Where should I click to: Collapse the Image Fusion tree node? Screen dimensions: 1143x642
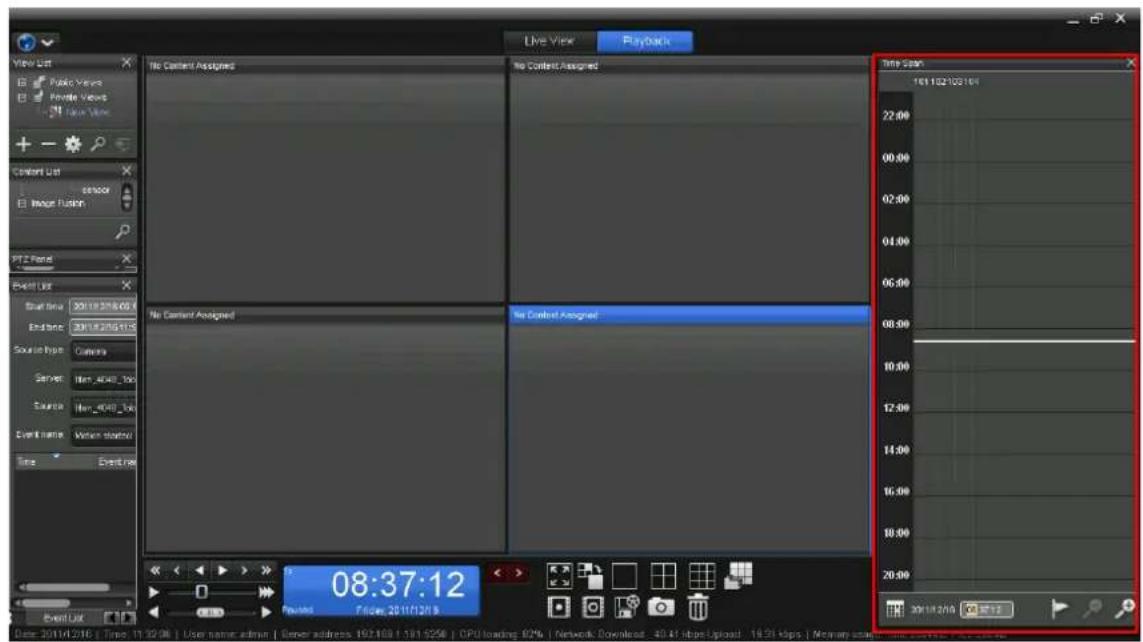[x=22, y=203]
